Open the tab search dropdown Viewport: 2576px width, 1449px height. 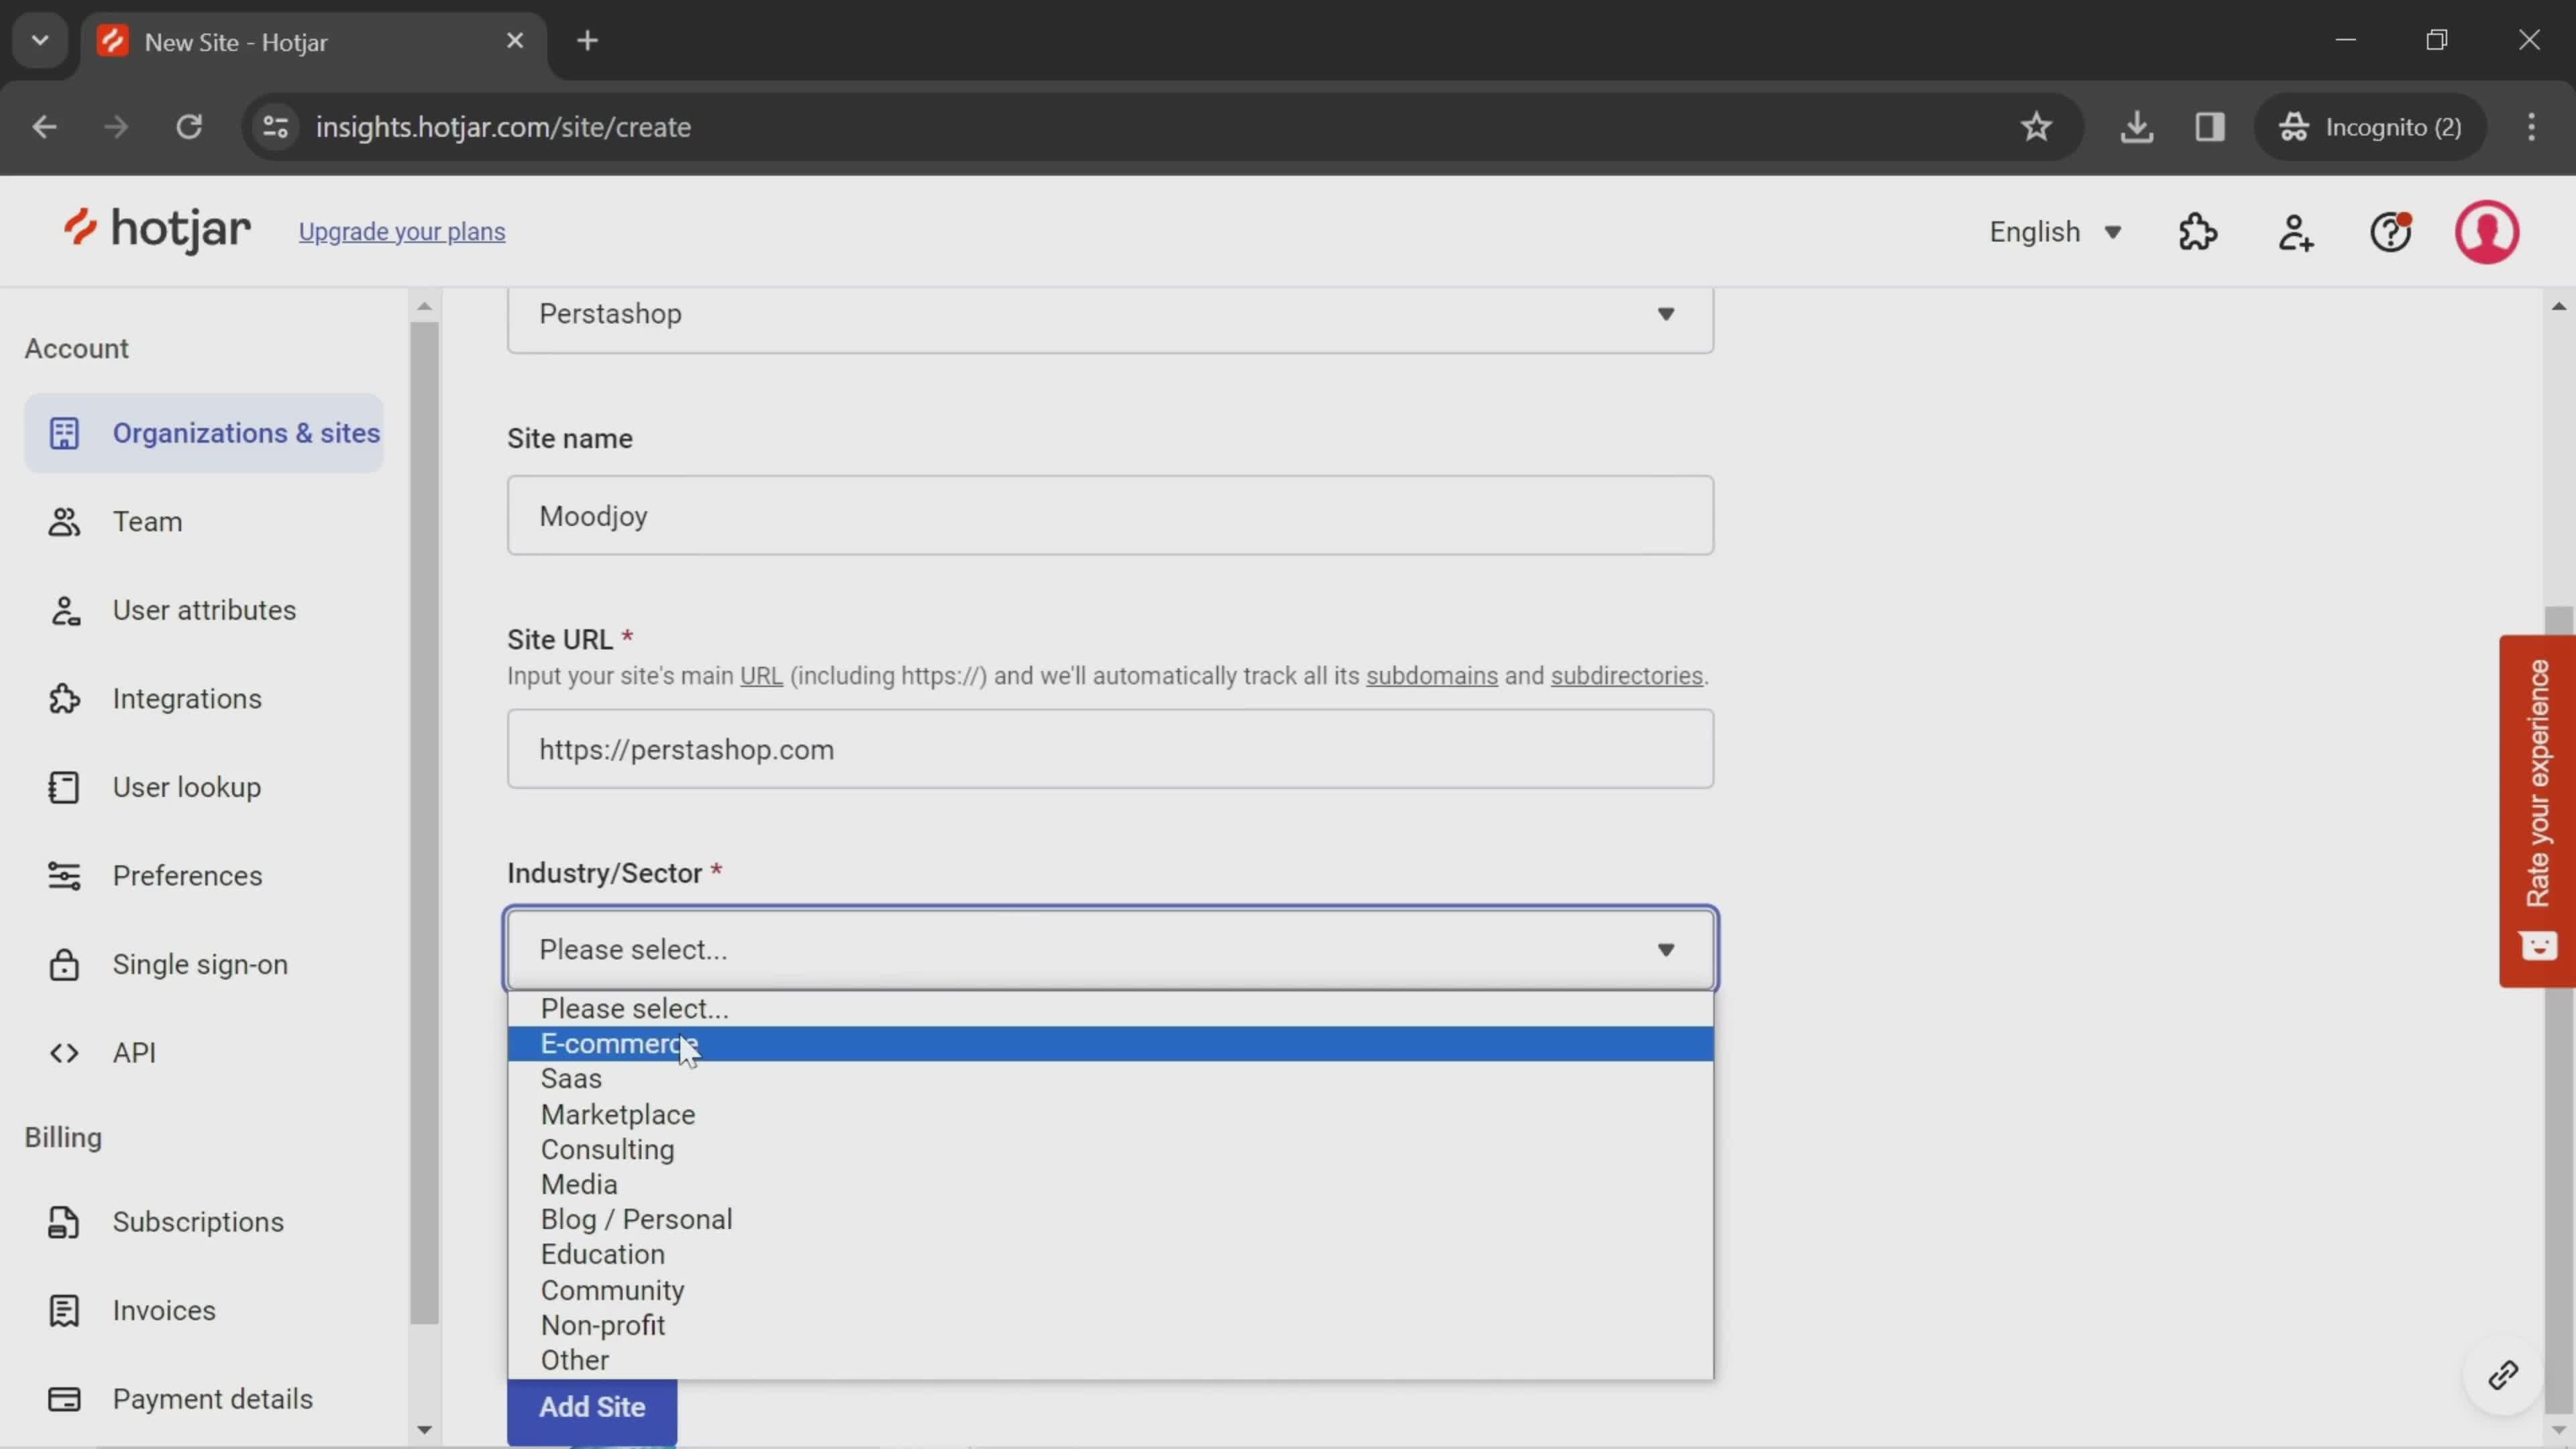(40, 41)
